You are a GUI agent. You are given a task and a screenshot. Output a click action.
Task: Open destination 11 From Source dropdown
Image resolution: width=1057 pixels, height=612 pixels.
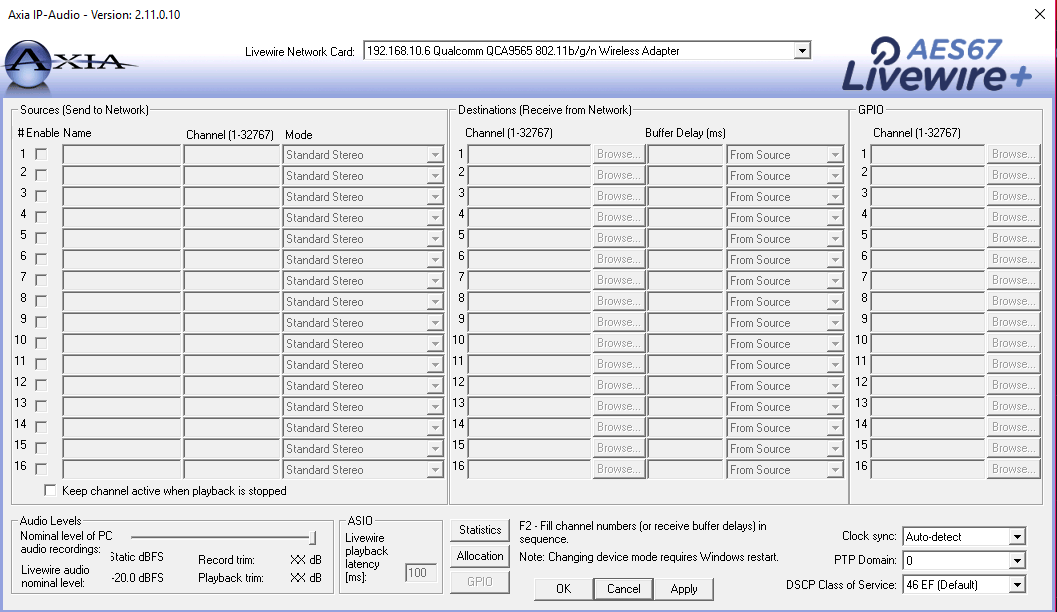pos(835,365)
